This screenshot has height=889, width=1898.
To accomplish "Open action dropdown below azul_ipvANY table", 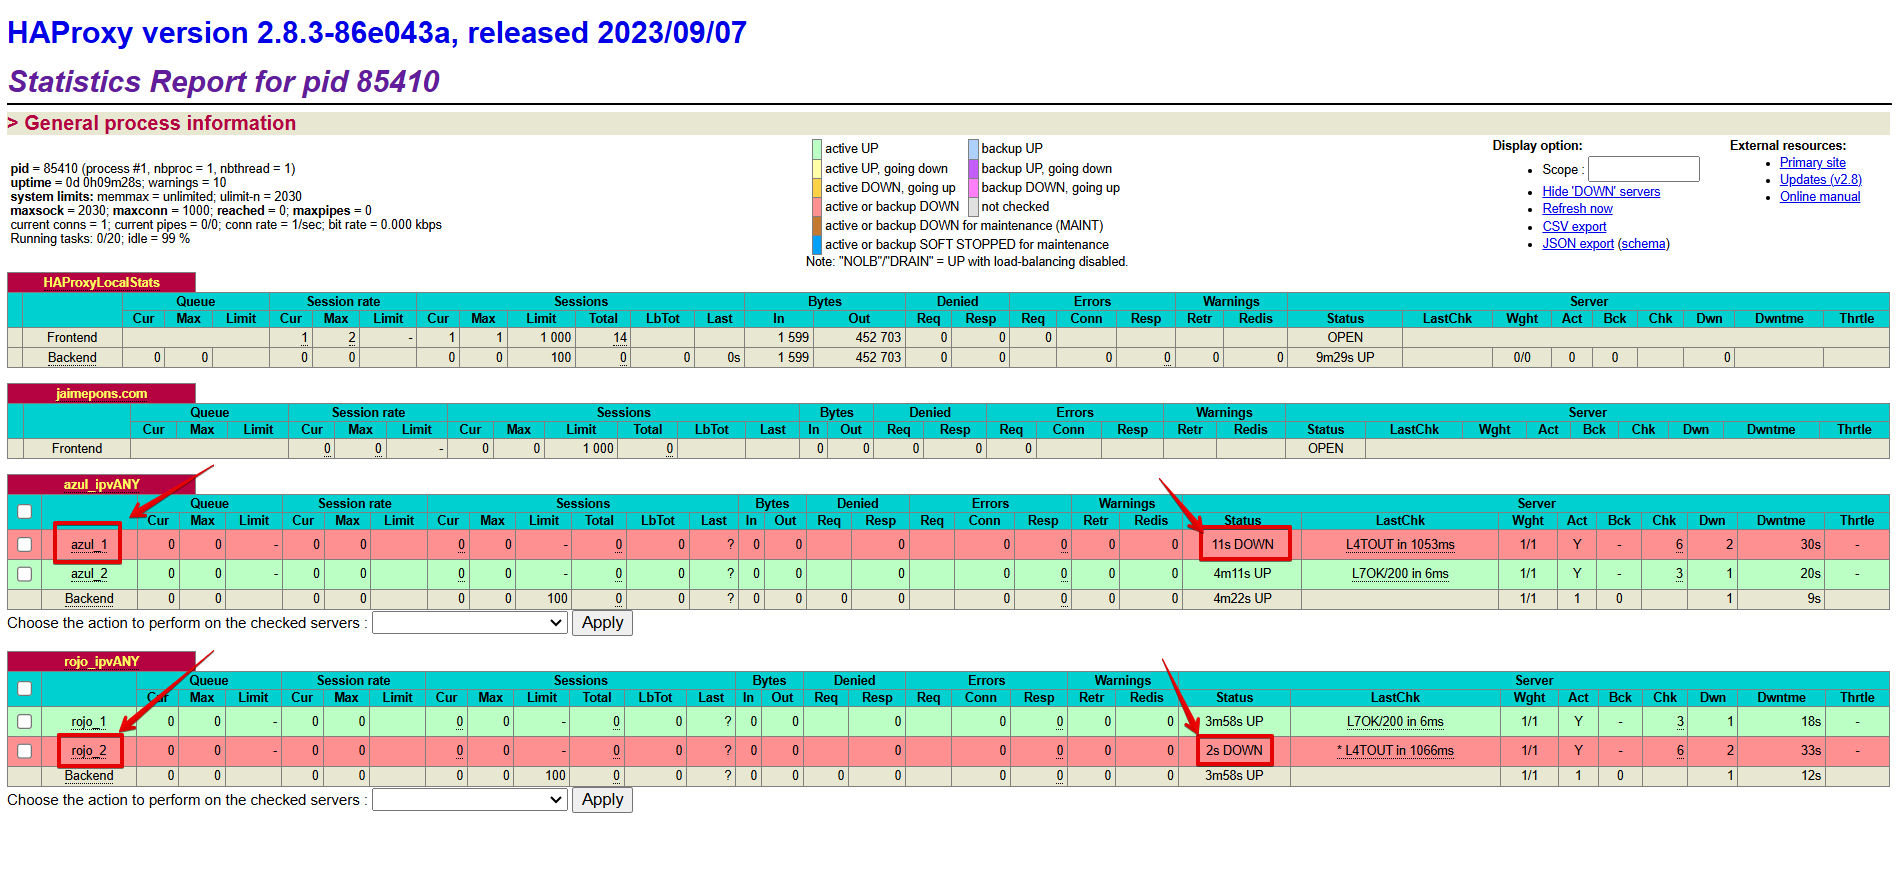I will click(x=469, y=623).
